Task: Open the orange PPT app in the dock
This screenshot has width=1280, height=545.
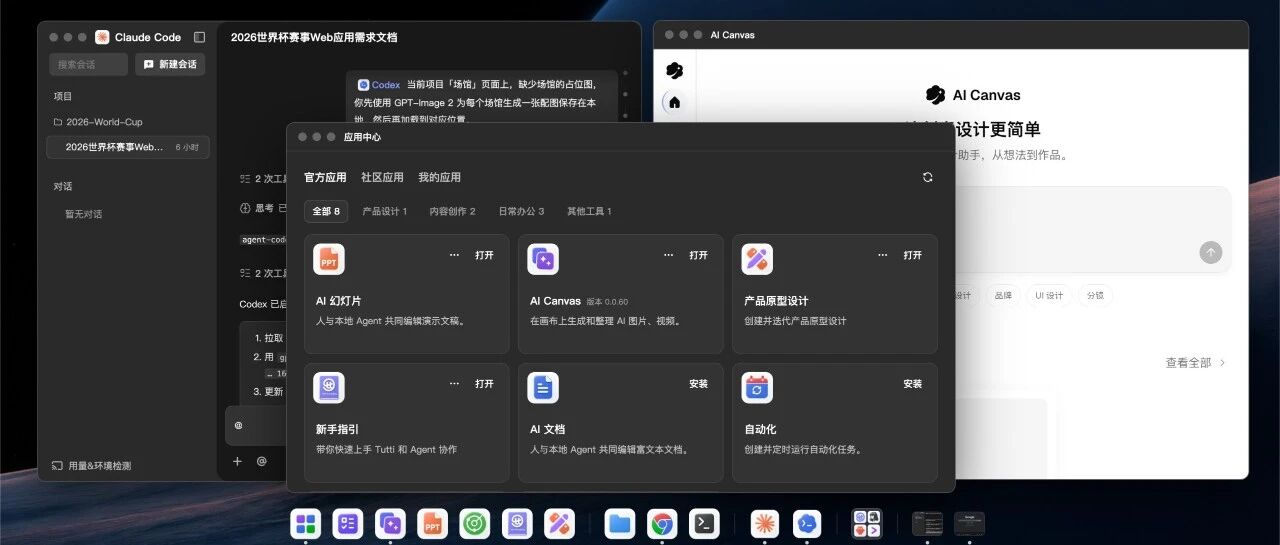Action: (433, 523)
